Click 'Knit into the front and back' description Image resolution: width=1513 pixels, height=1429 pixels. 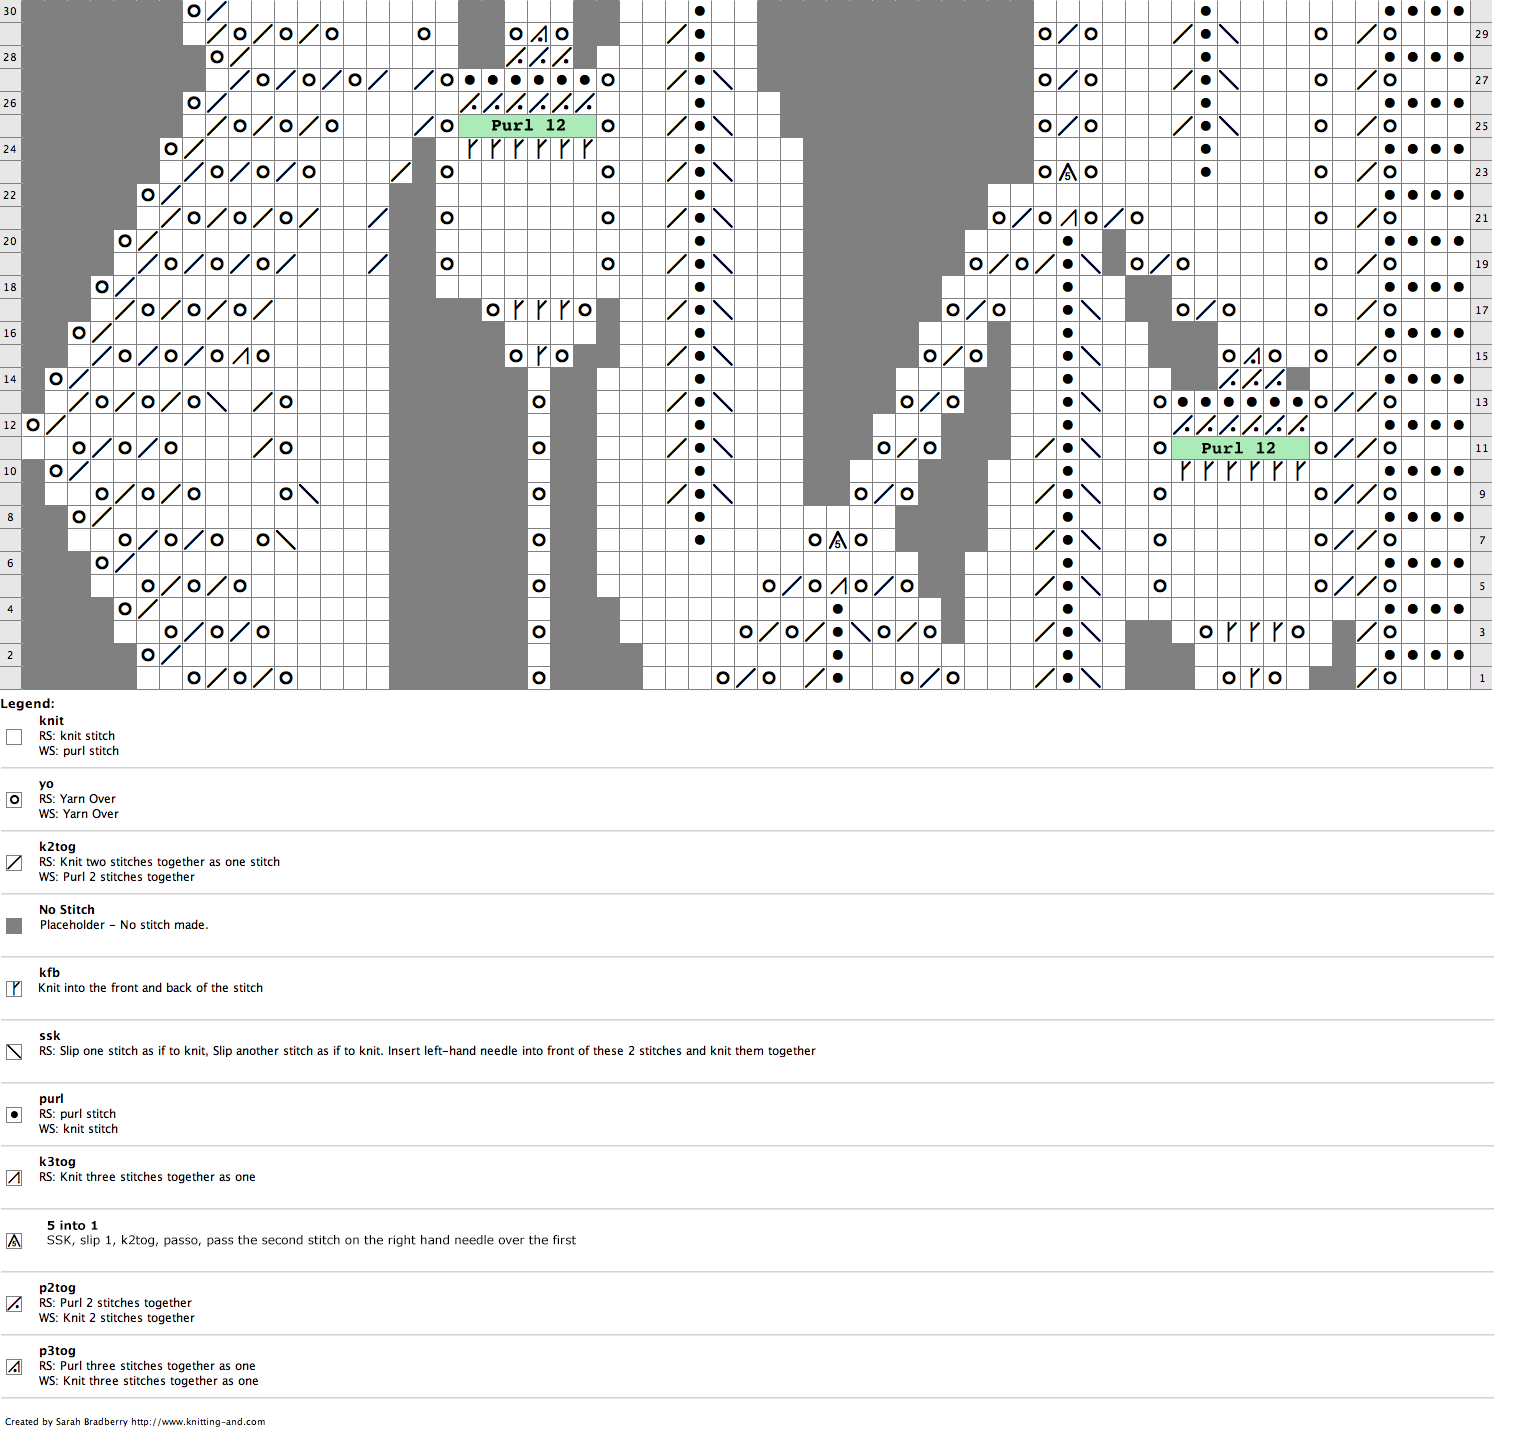point(150,988)
